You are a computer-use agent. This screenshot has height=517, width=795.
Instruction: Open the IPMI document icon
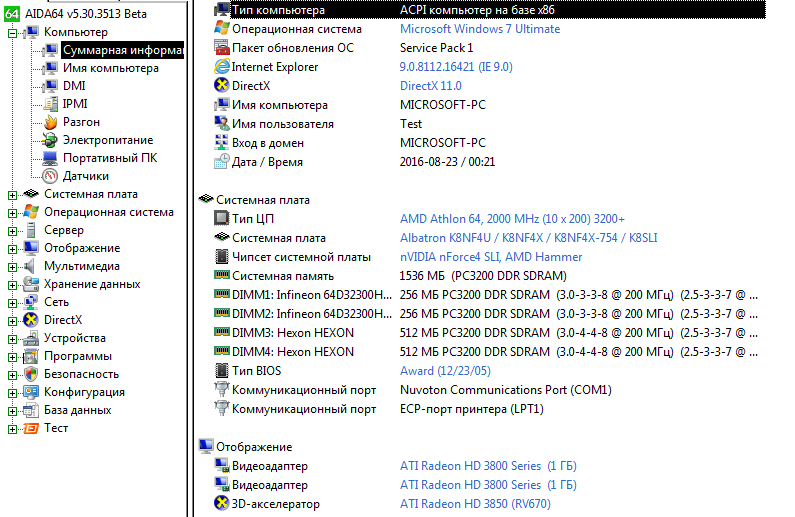point(50,104)
